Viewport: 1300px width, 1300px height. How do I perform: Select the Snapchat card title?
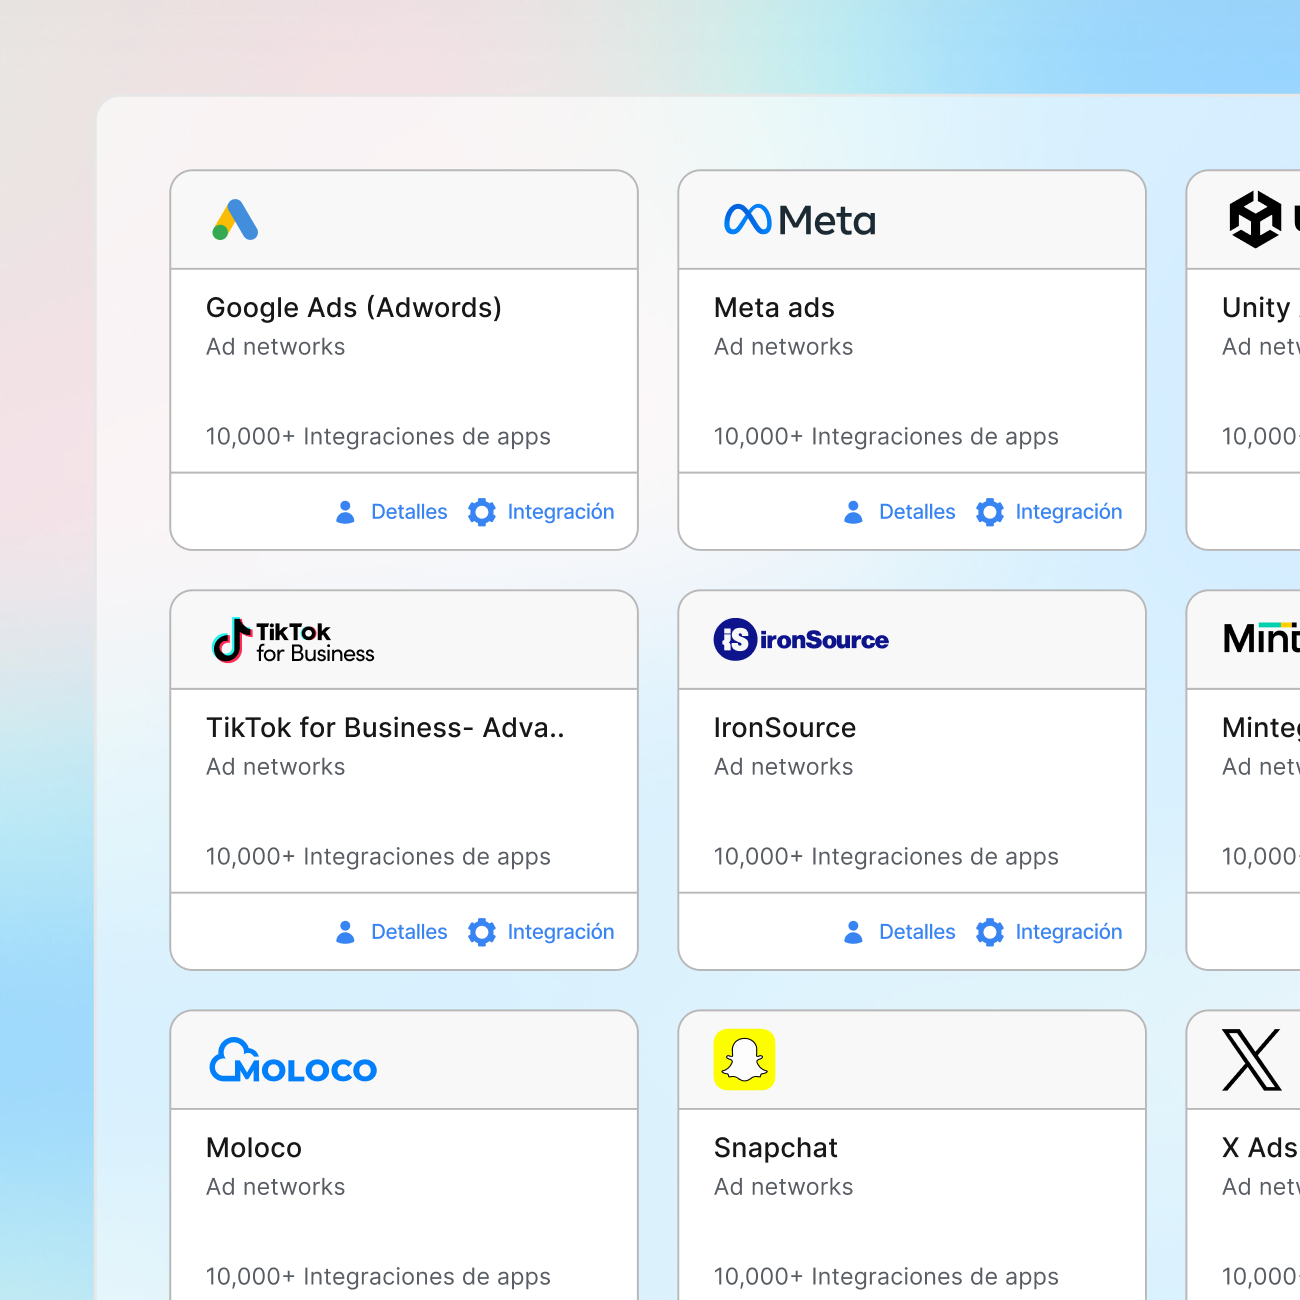(776, 1148)
